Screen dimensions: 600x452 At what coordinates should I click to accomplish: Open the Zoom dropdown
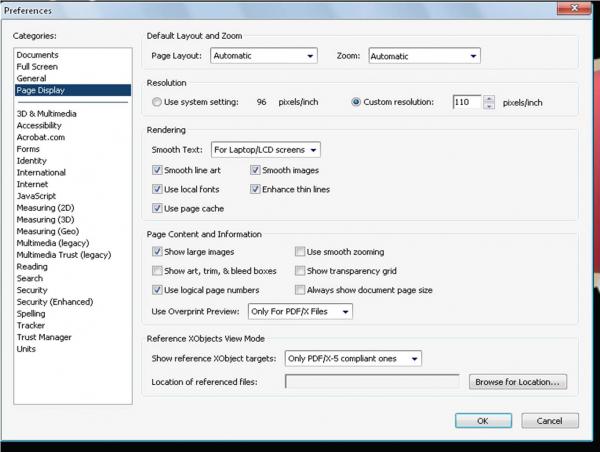click(424, 56)
